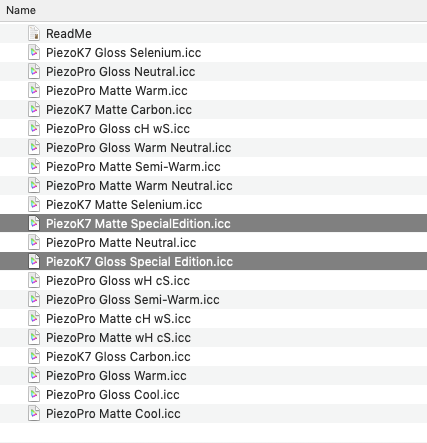
Task: Select the PiezoPro Matte Warm.icc file name
Action: (117, 91)
